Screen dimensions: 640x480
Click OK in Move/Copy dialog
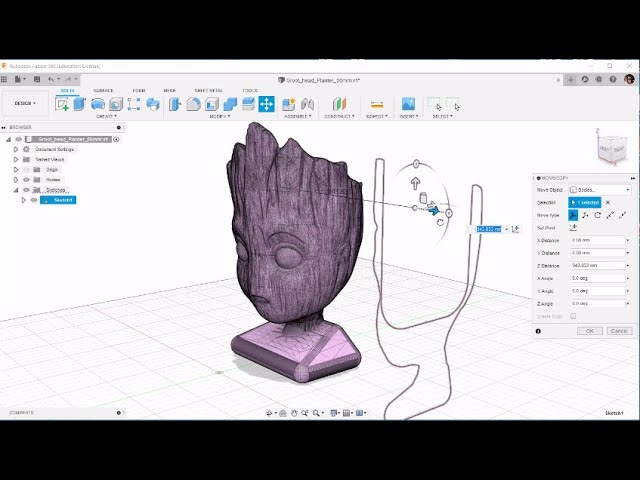pos(590,331)
